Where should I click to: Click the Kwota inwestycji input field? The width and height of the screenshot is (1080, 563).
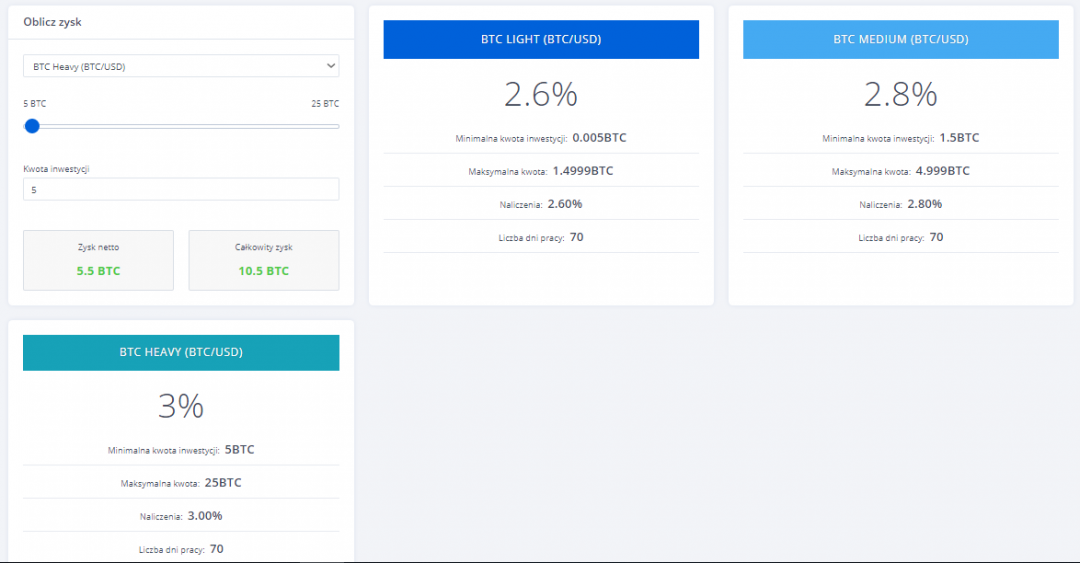tap(181, 189)
